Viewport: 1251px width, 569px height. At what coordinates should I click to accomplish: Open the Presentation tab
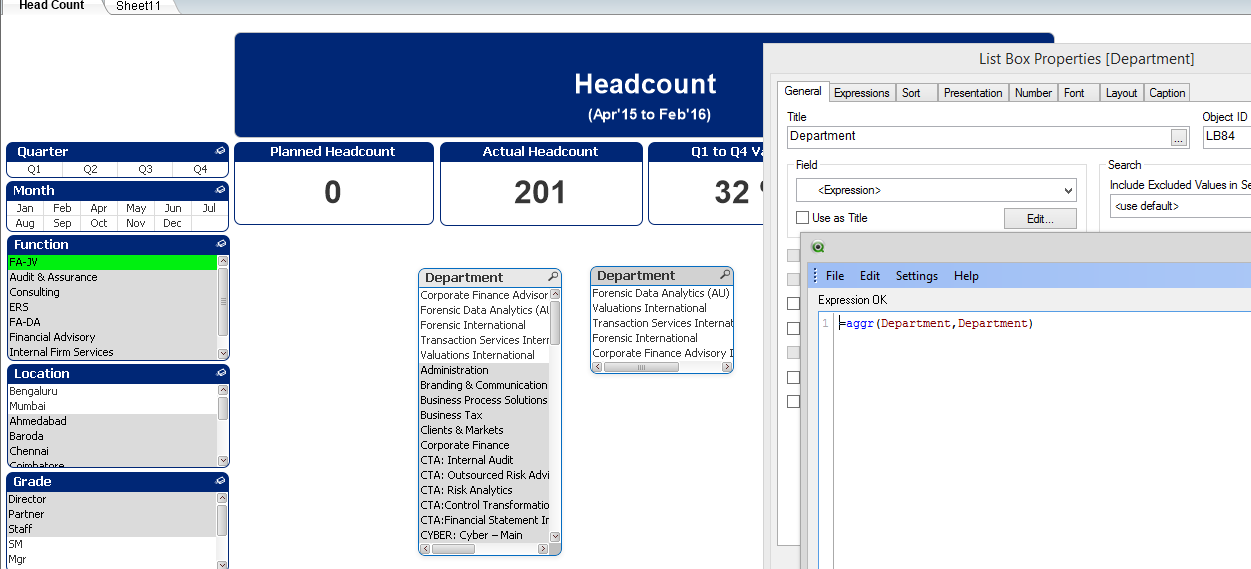click(x=972, y=93)
